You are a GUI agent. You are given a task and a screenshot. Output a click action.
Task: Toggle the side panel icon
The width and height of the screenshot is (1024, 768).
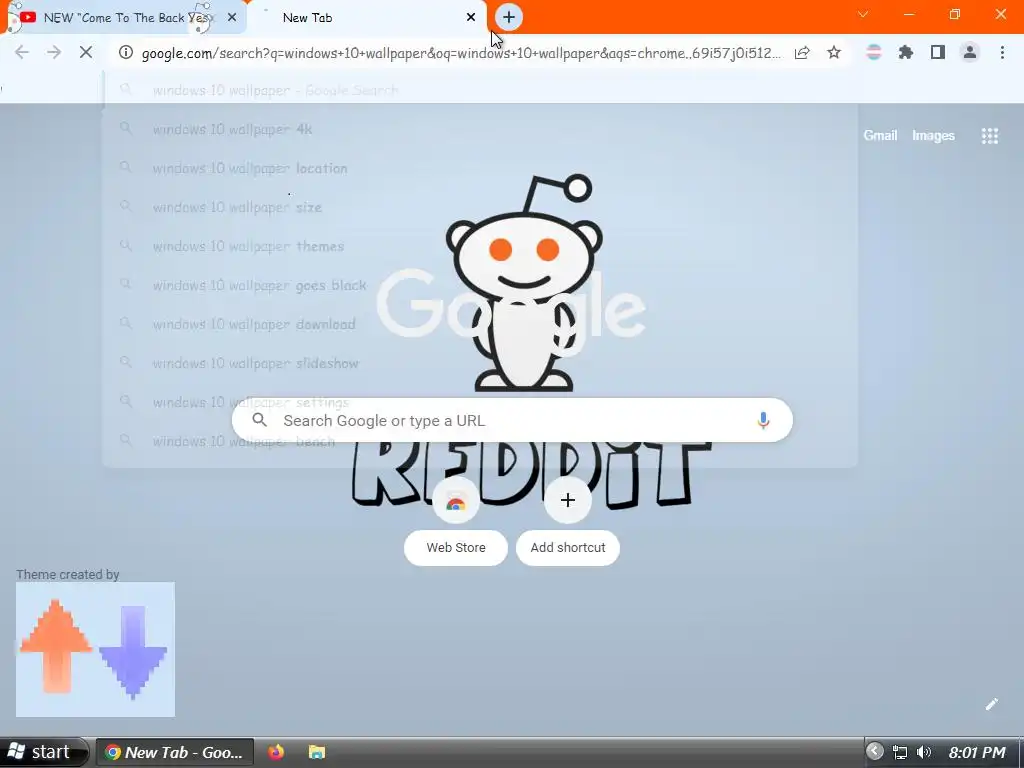coord(937,52)
